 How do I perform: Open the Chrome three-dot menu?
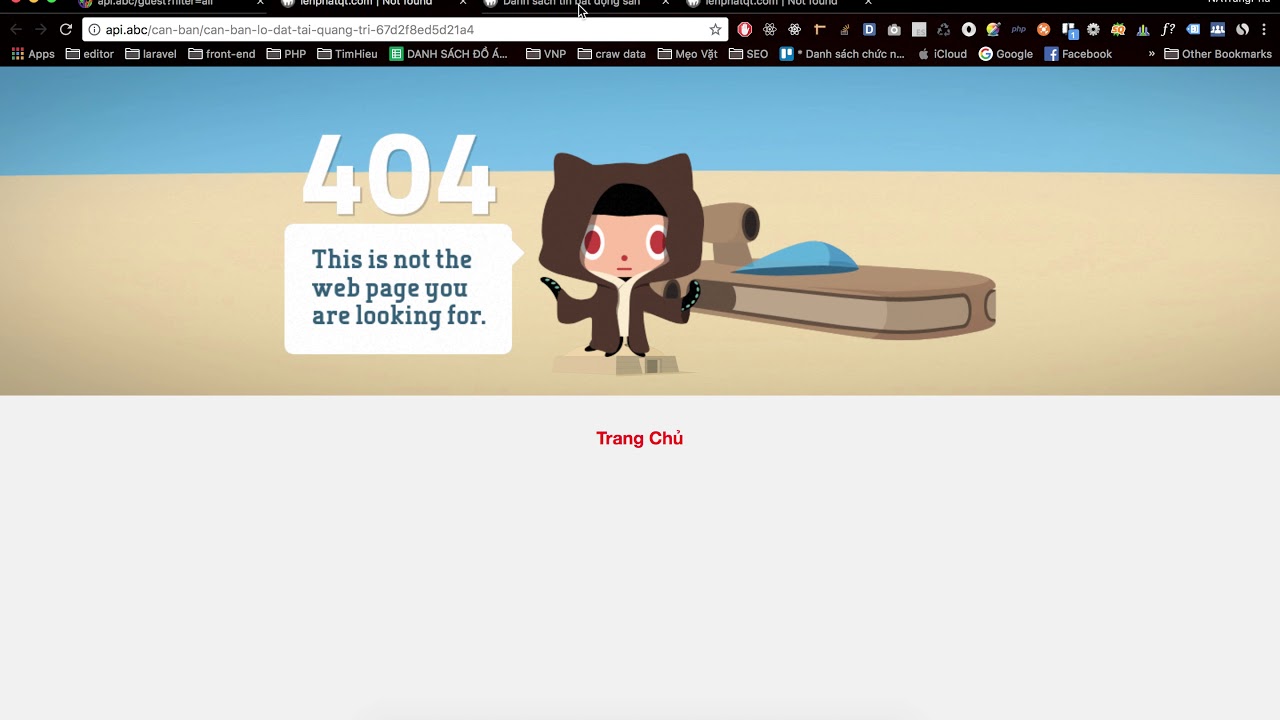pyautogui.click(x=1264, y=30)
